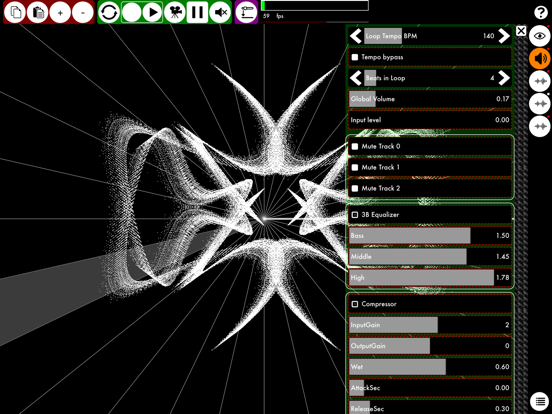The image size is (552, 414).
Task: Decrease Beats in Loop with left arrow
Action: tap(356, 78)
